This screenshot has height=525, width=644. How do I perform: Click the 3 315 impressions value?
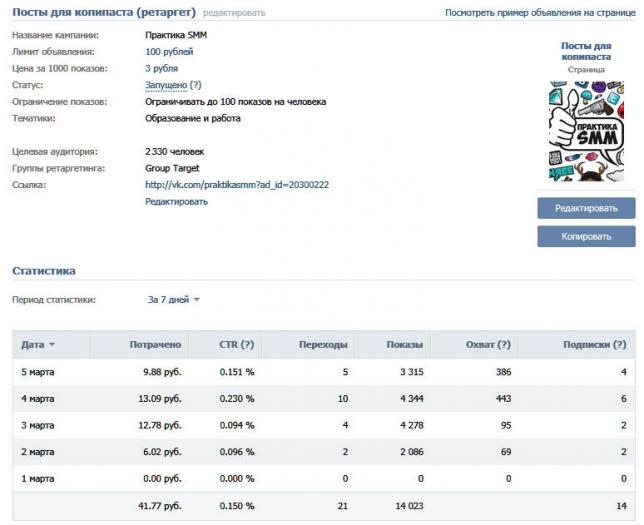412,372
